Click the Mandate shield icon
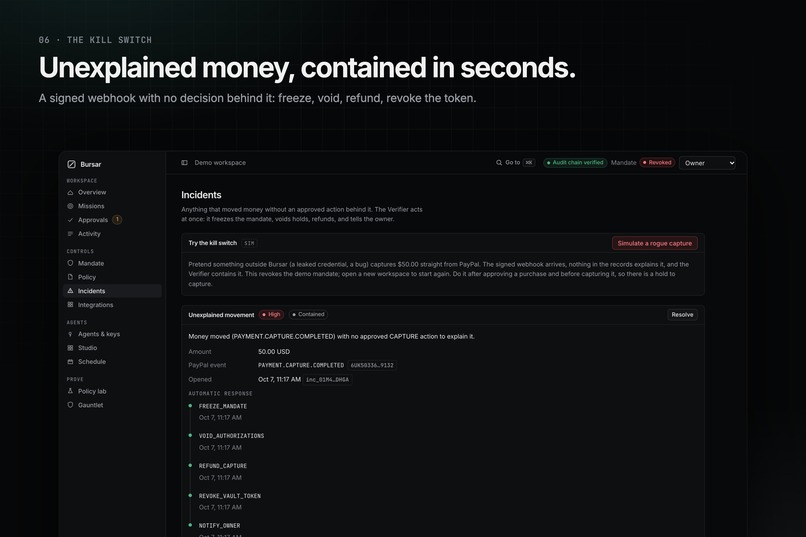This screenshot has height=537, width=806. tap(70, 263)
